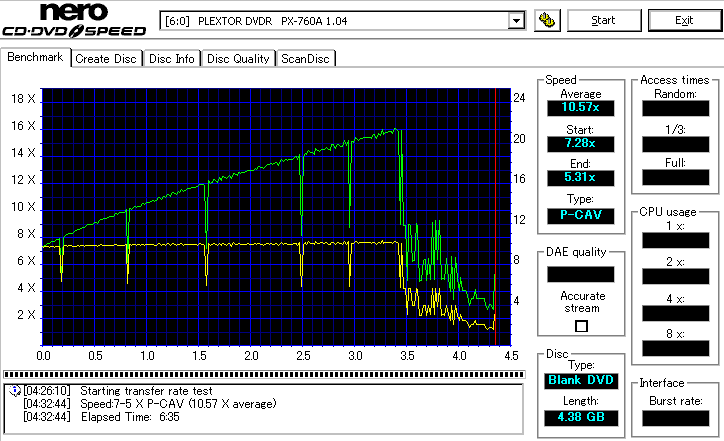This screenshot has height=441, width=724.
Task: Click the Exit button
Action: (x=684, y=20)
